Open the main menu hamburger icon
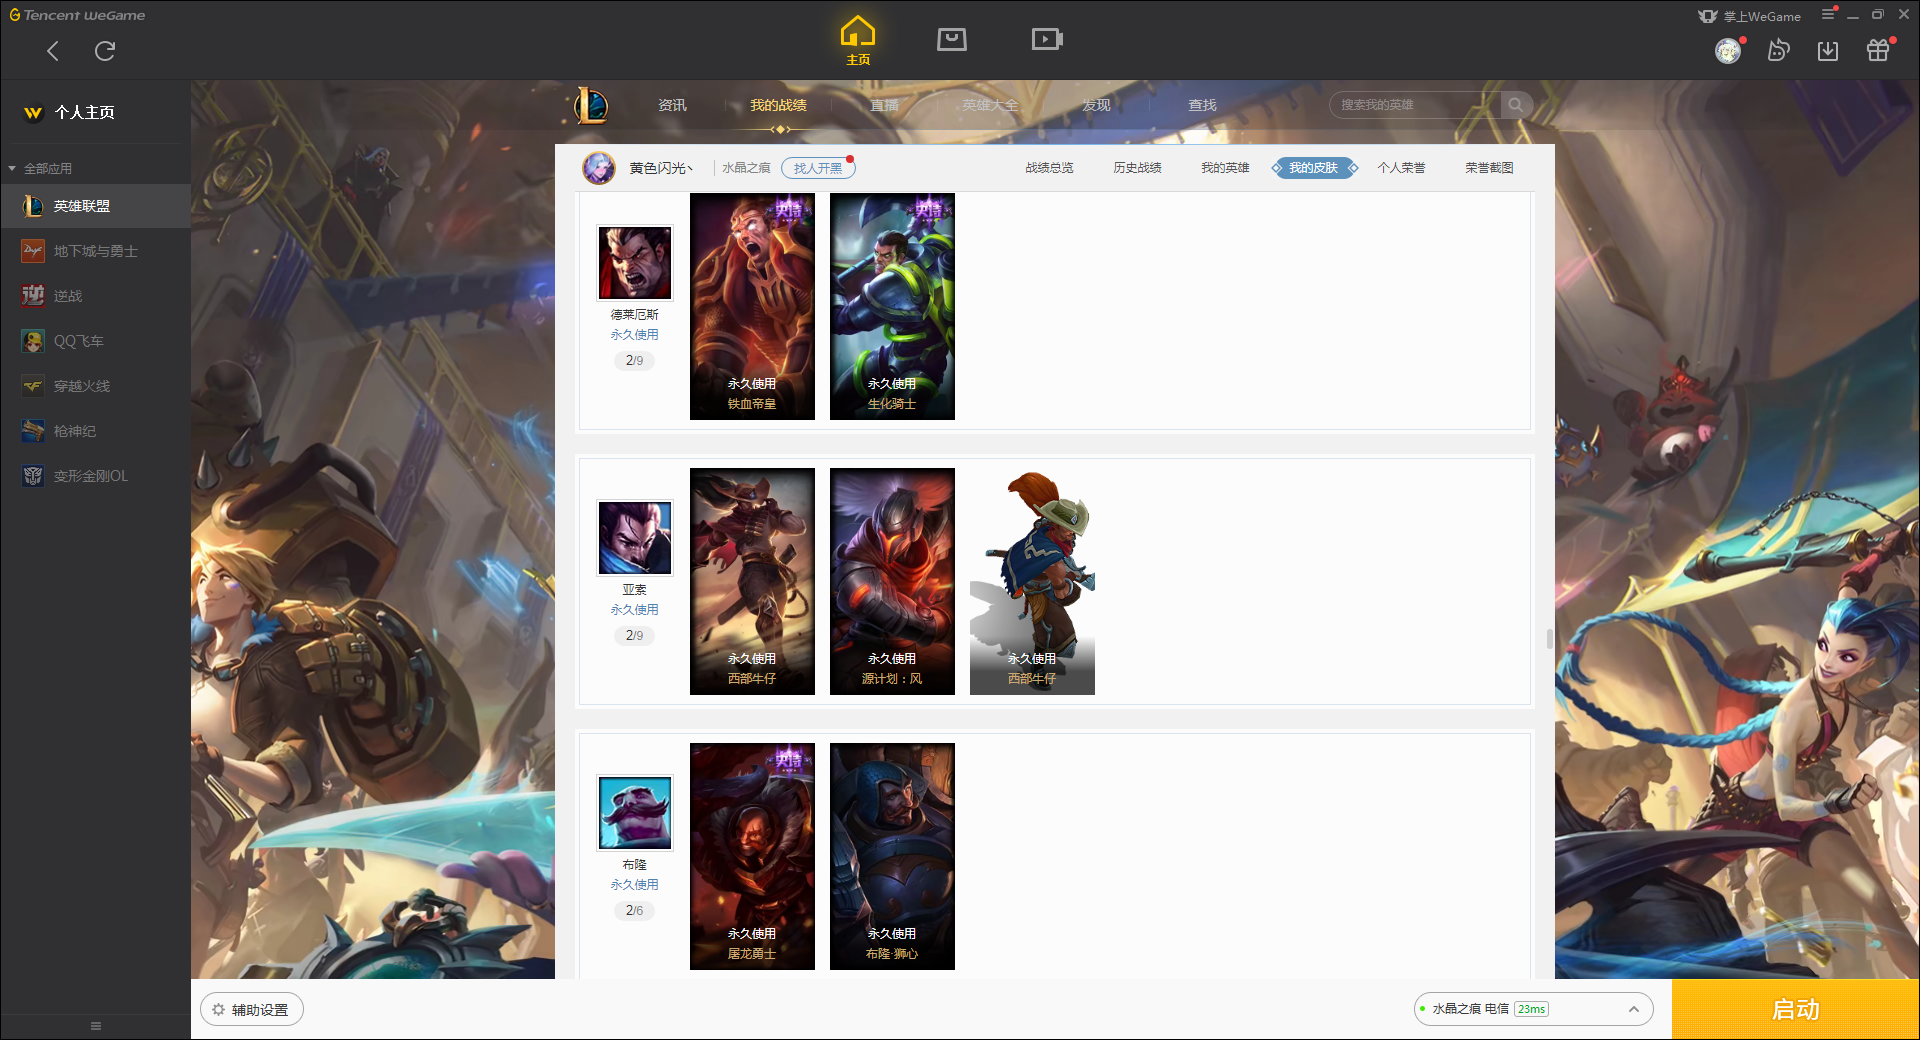The width and height of the screenshot is (1920, 1040). (1828, 14)
